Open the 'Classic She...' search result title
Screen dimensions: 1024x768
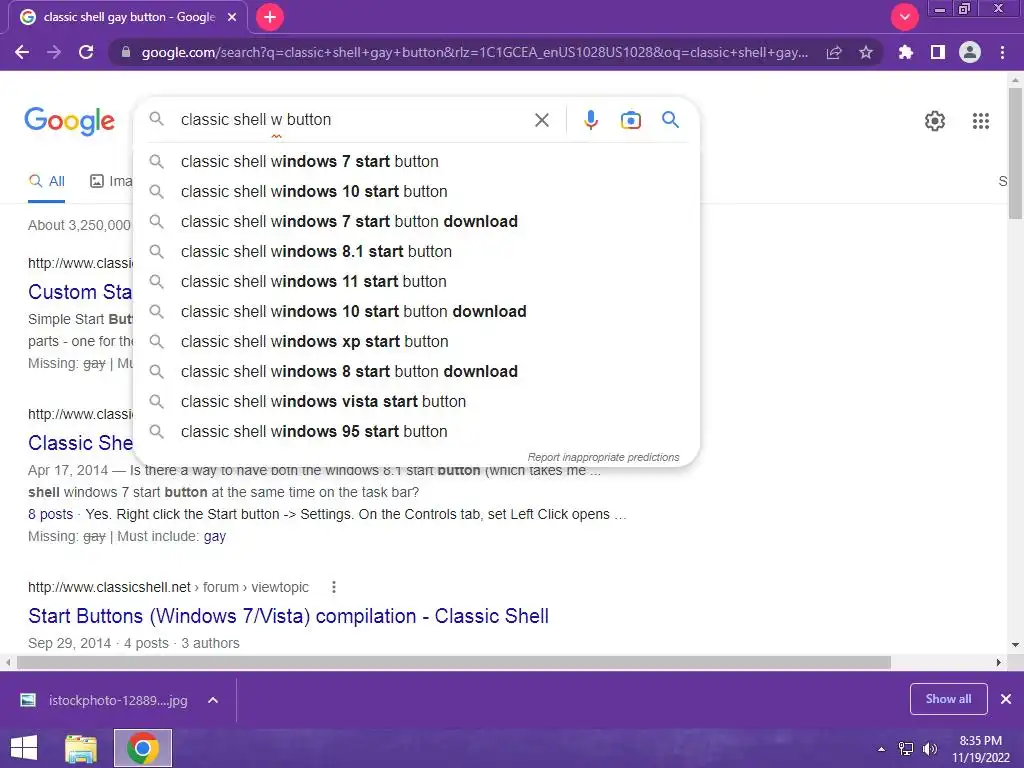coord(80,443)
